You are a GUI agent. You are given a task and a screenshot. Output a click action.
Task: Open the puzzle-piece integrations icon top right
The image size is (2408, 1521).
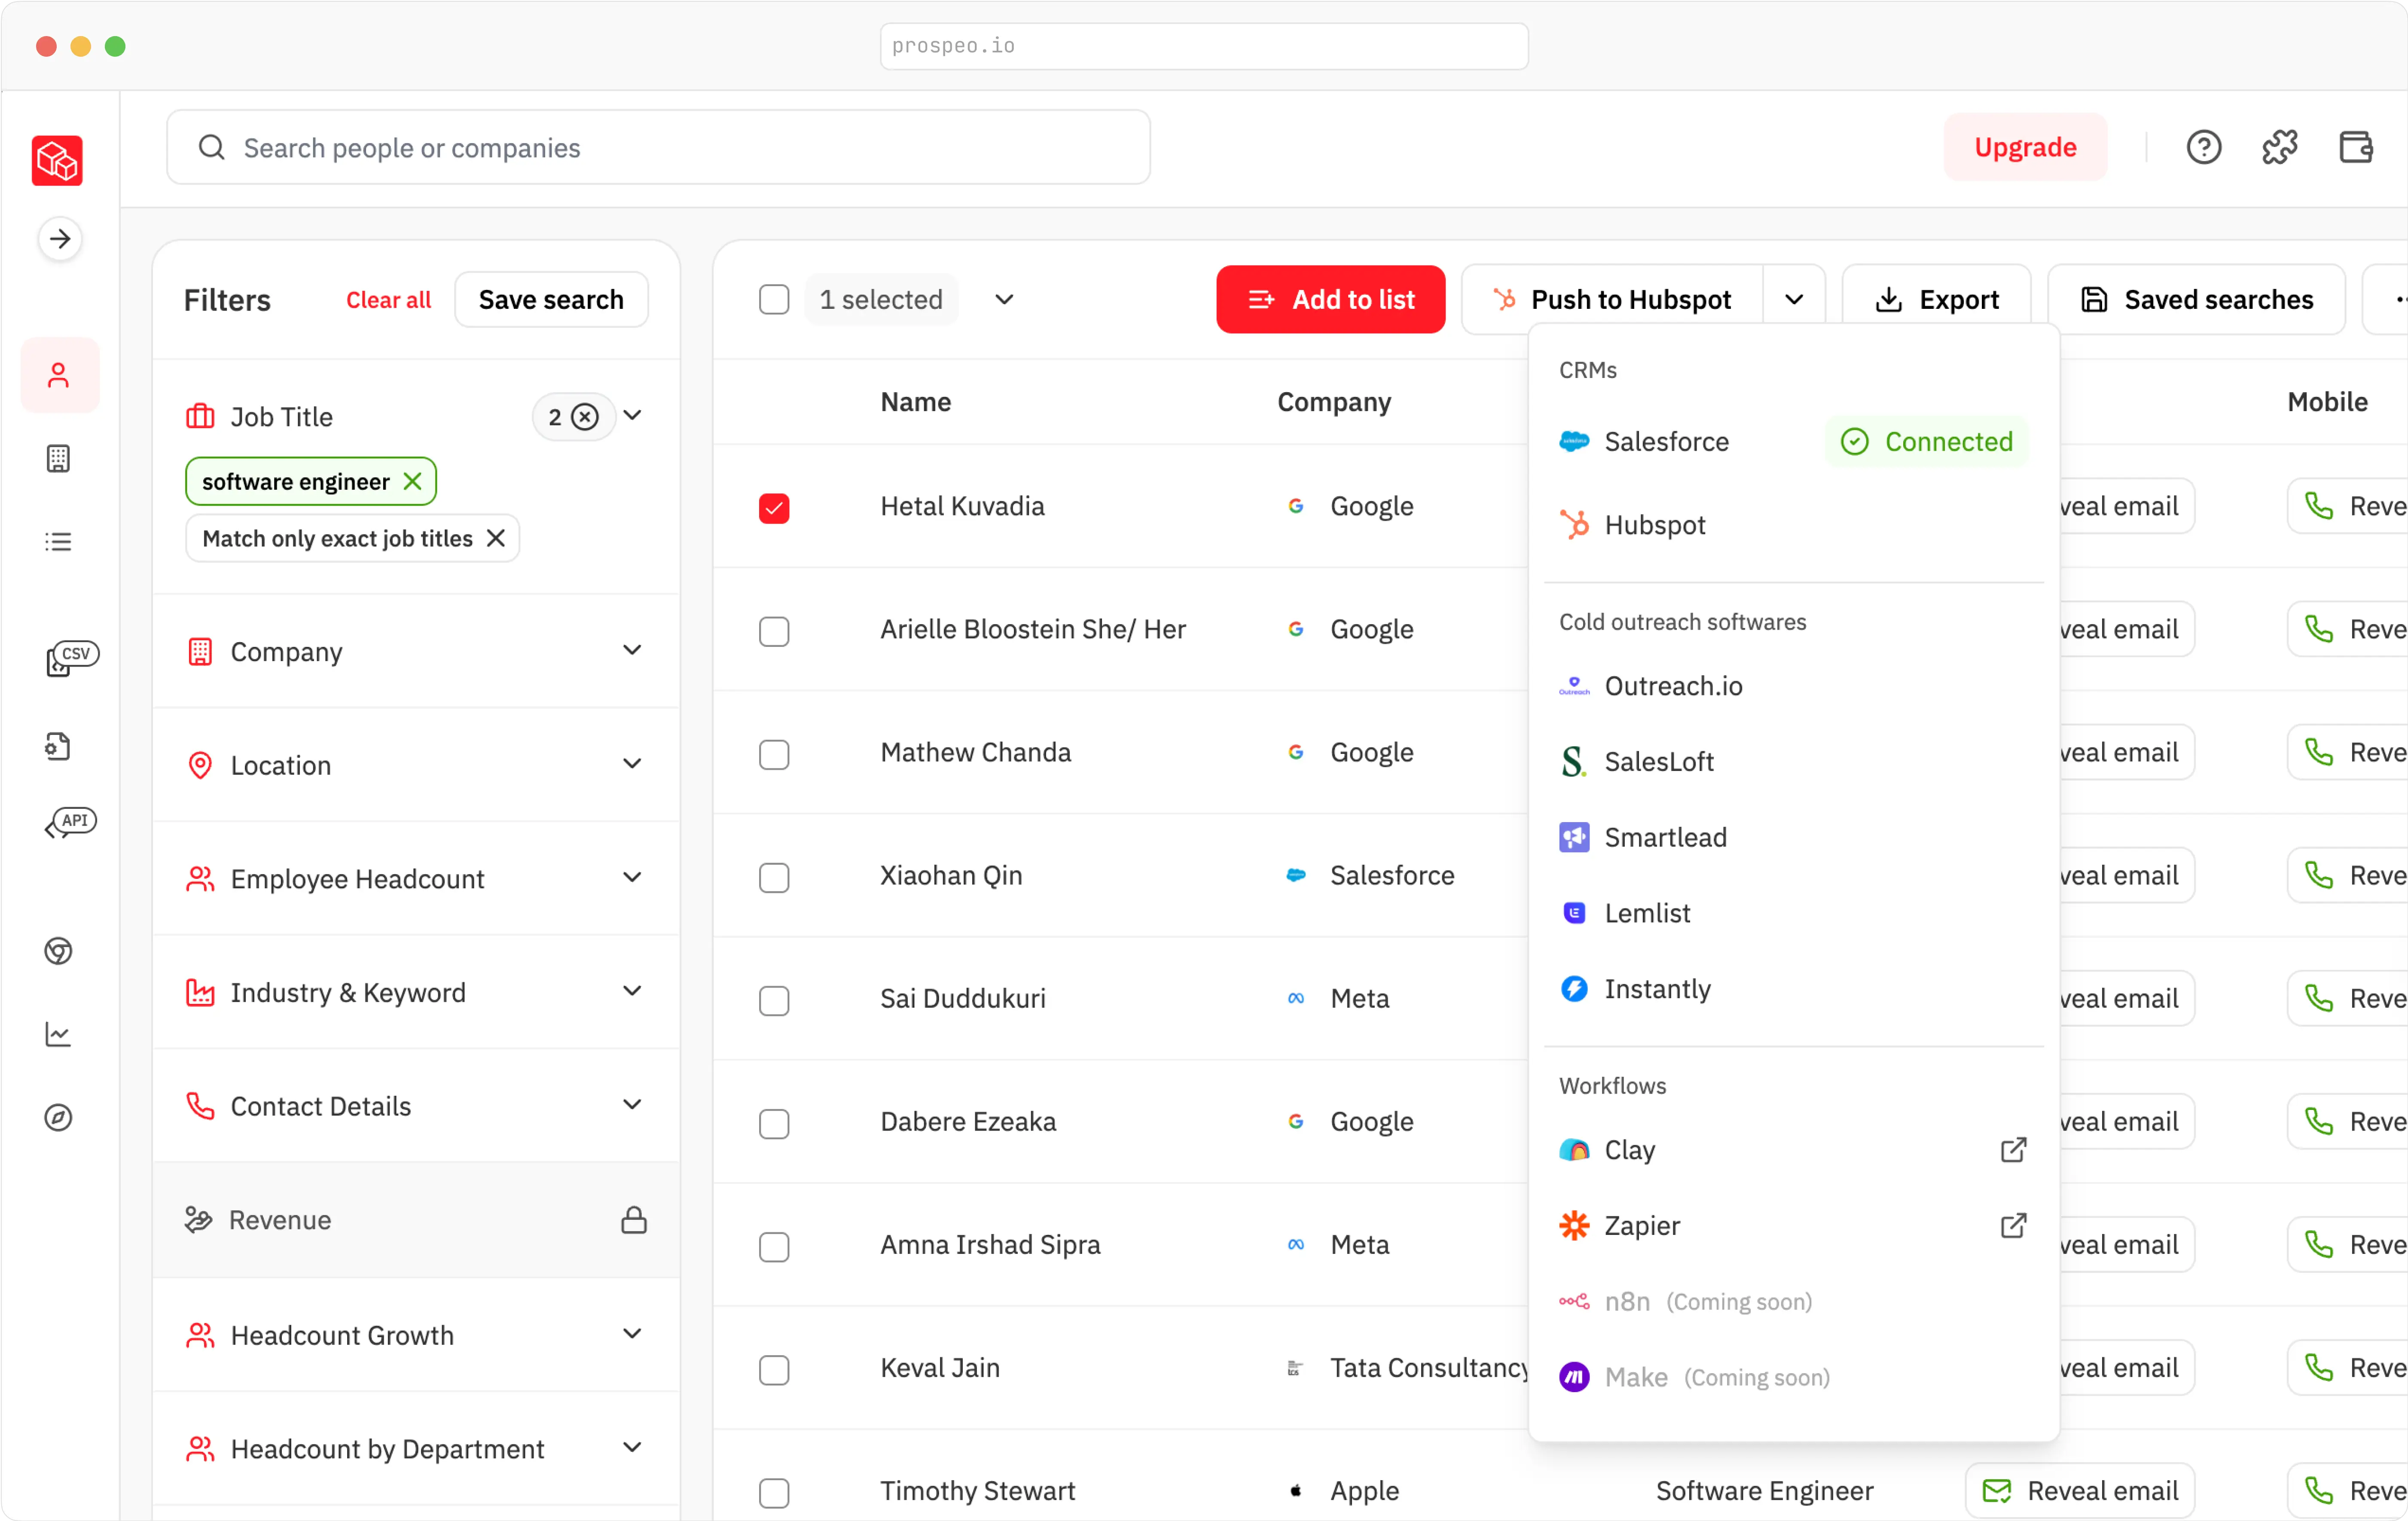pos(2280,146)
